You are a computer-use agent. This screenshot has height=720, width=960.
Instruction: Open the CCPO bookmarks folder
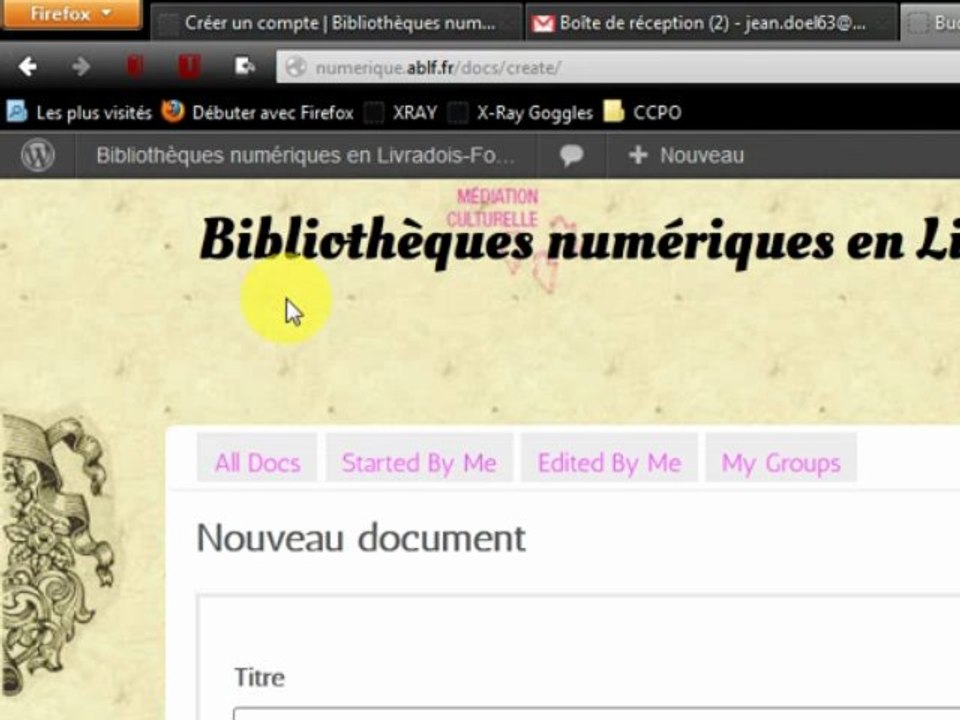coord(642,112)
